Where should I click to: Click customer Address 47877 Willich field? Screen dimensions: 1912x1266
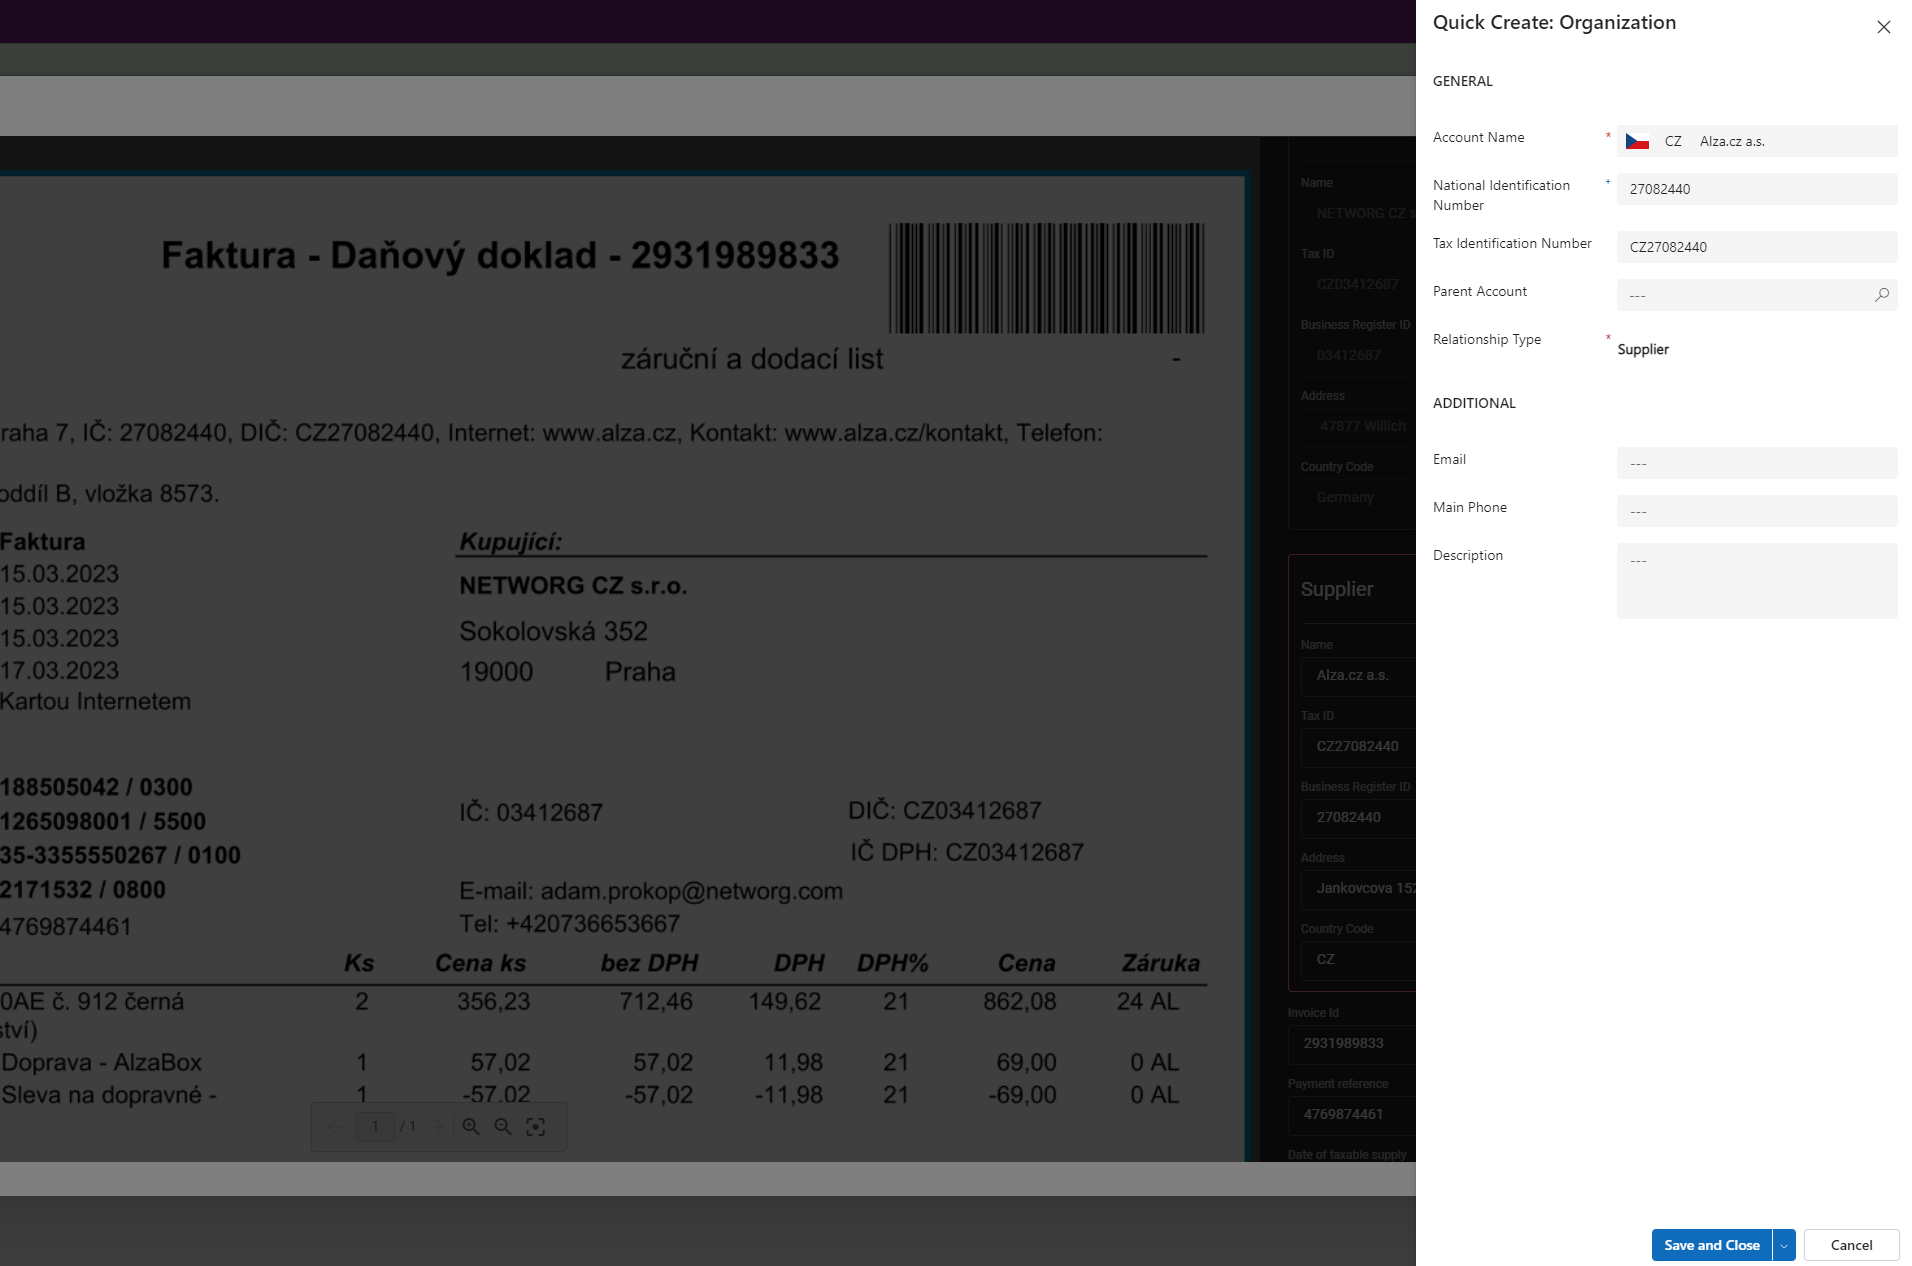(1358, 427)
